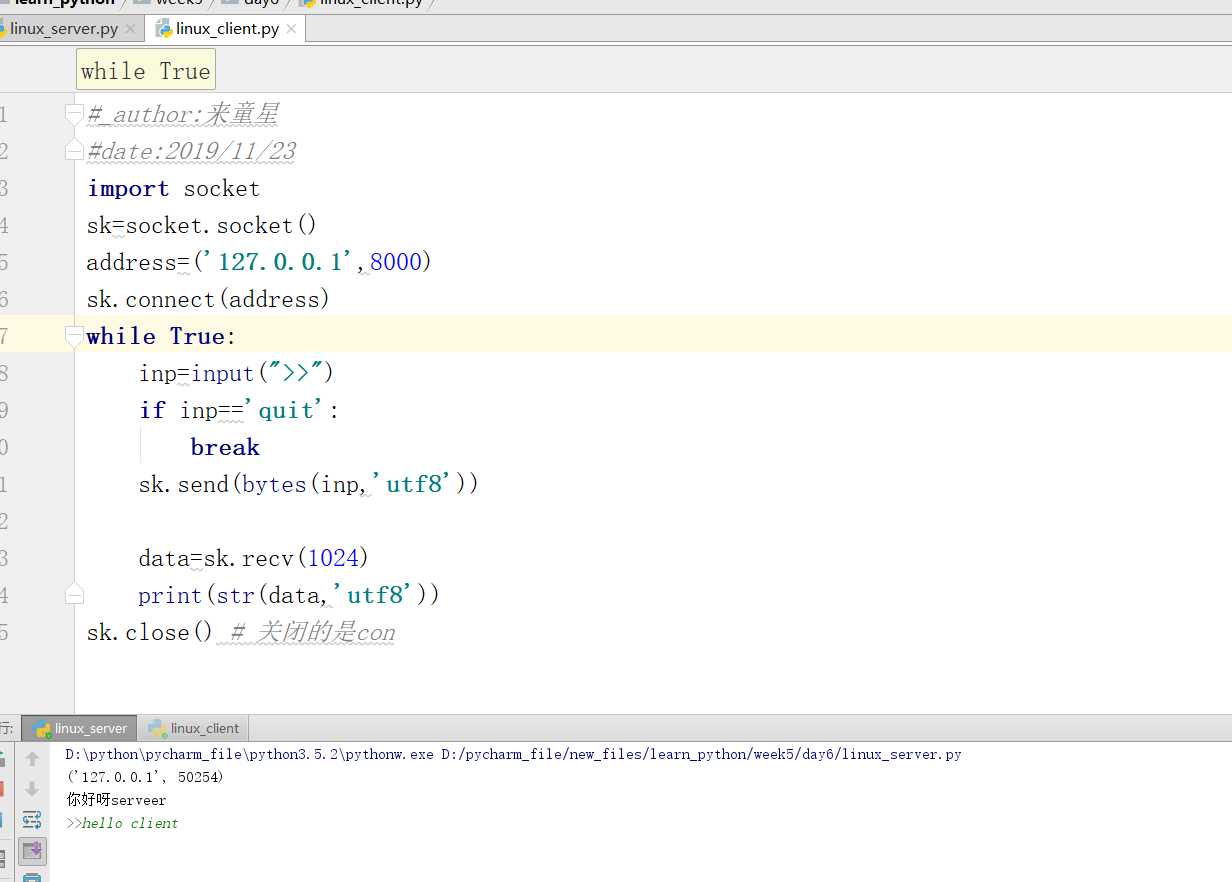Image resolution: width=1232 pixels, height=882 pixels.
Task: Click the '#date:2019/11/23' comment line
Action: pos(191,152)
